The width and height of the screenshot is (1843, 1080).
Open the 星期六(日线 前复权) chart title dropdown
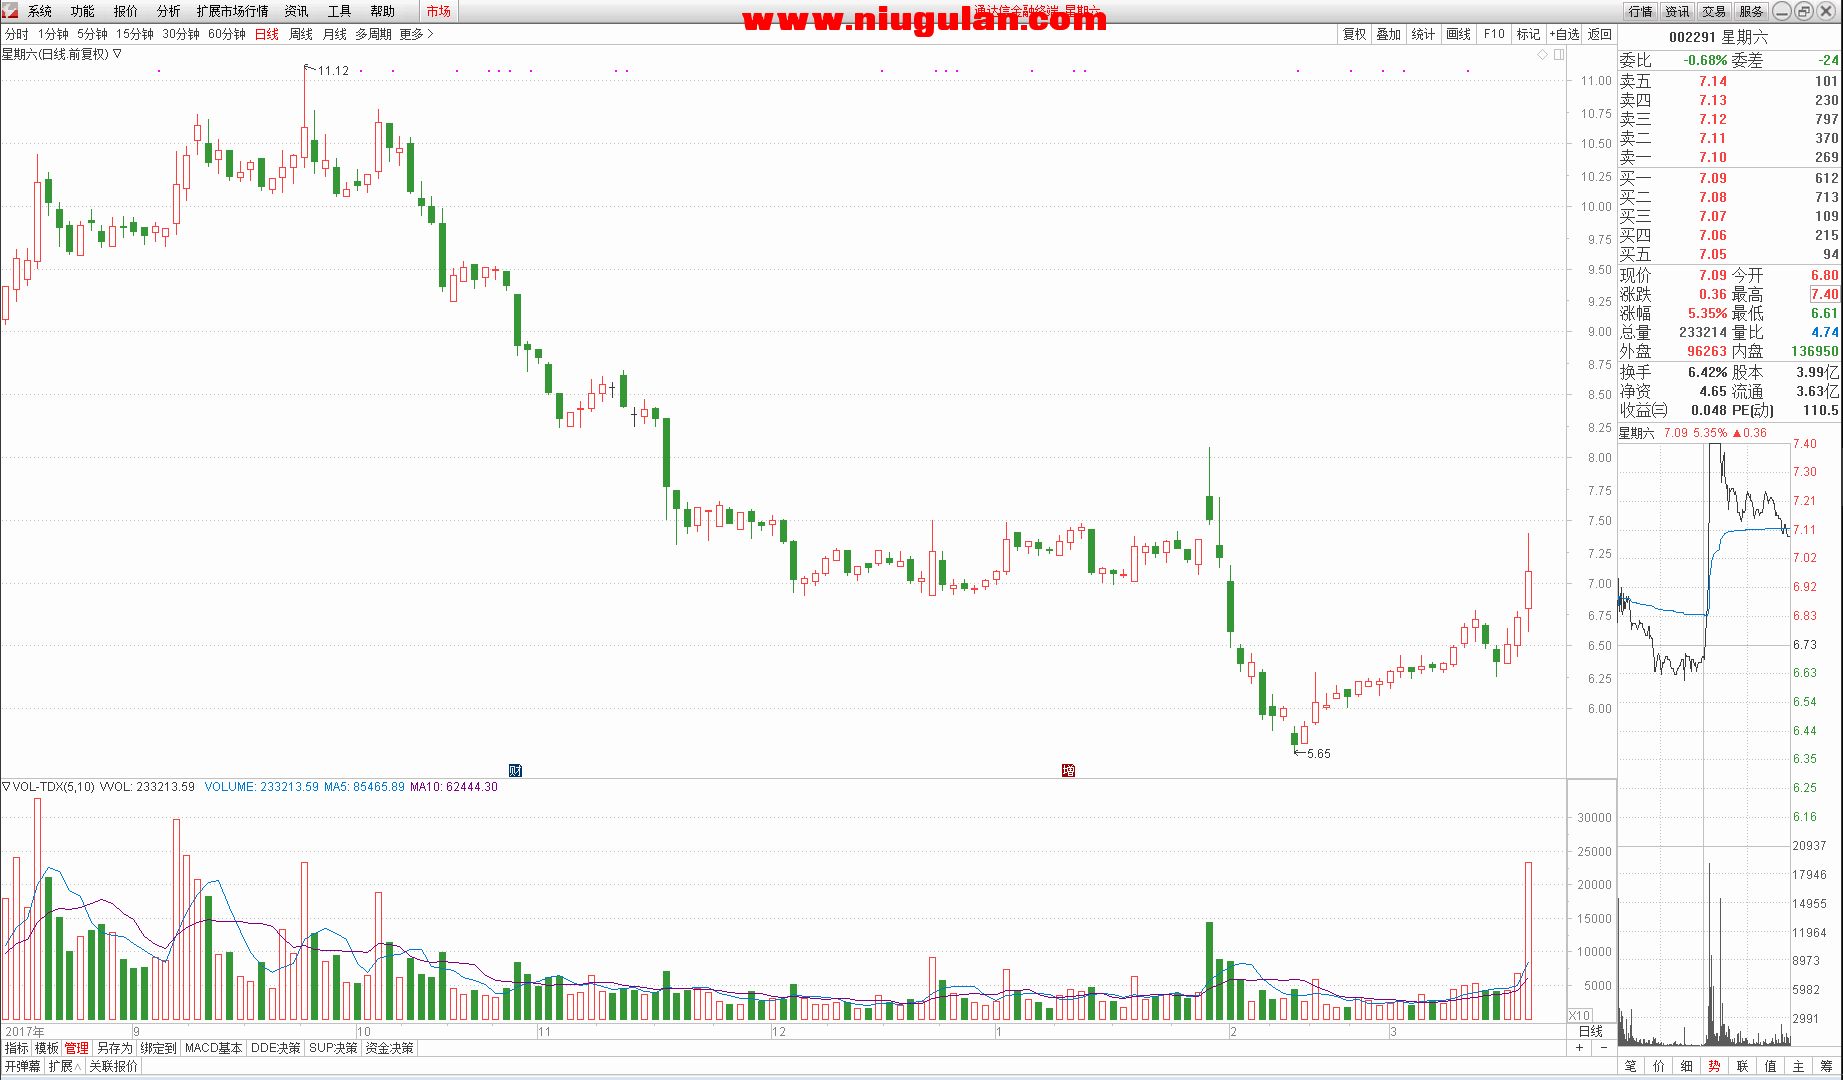click(x=62, y=54)
